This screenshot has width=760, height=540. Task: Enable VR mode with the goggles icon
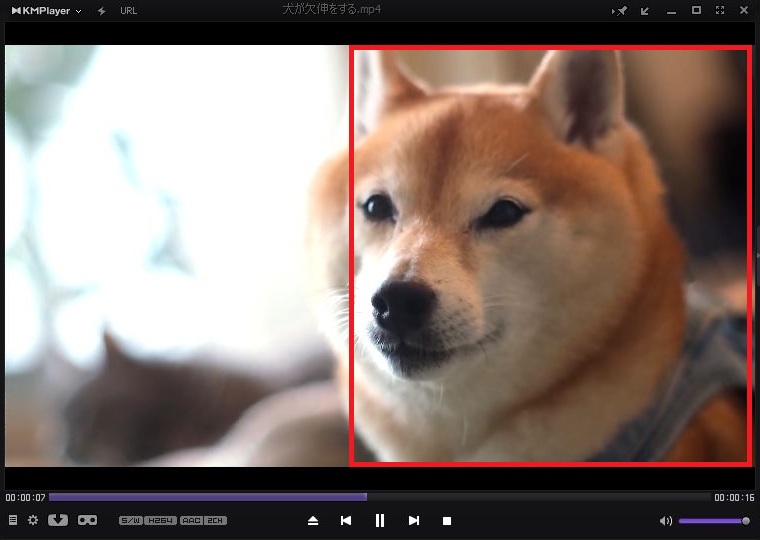point(87,520)
